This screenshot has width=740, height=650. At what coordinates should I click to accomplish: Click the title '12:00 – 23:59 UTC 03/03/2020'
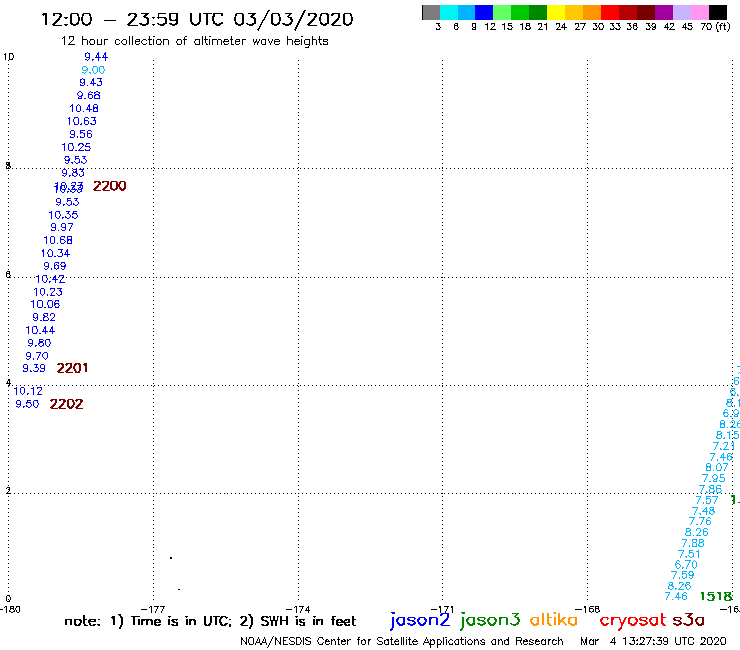tap(197, 20)
